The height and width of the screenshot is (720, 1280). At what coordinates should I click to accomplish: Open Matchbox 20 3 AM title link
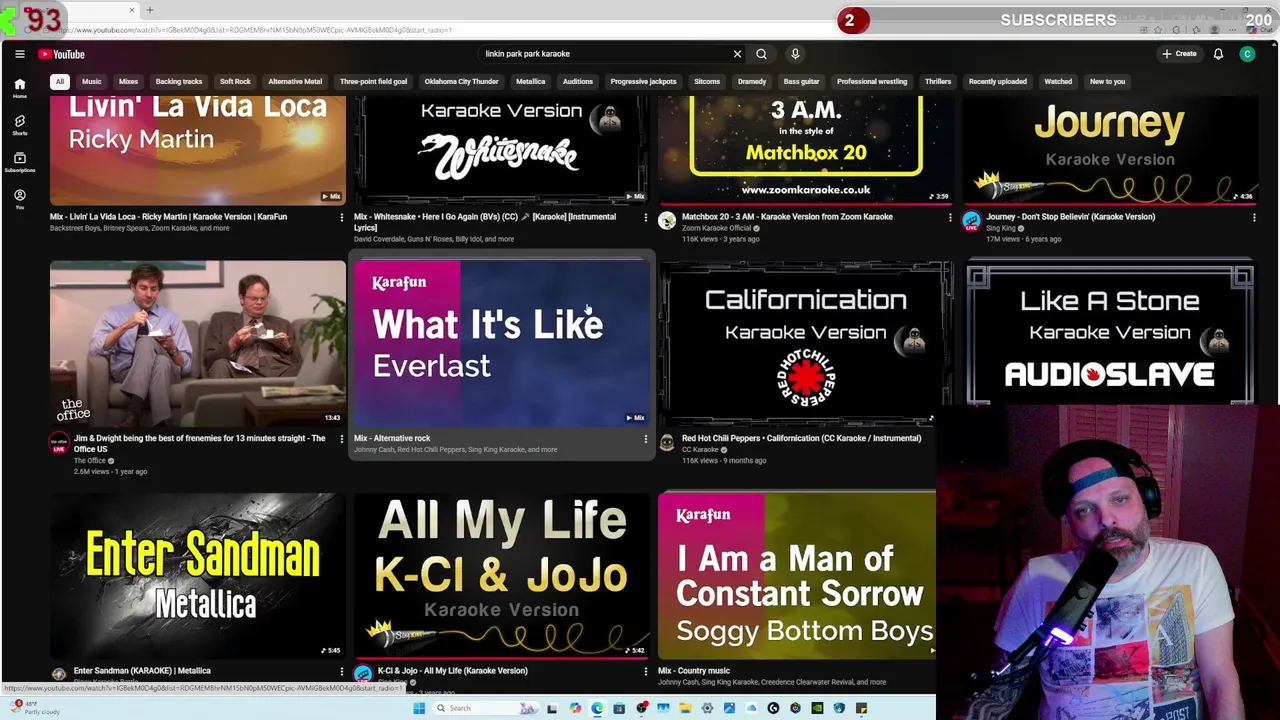(x=787, y=216)
